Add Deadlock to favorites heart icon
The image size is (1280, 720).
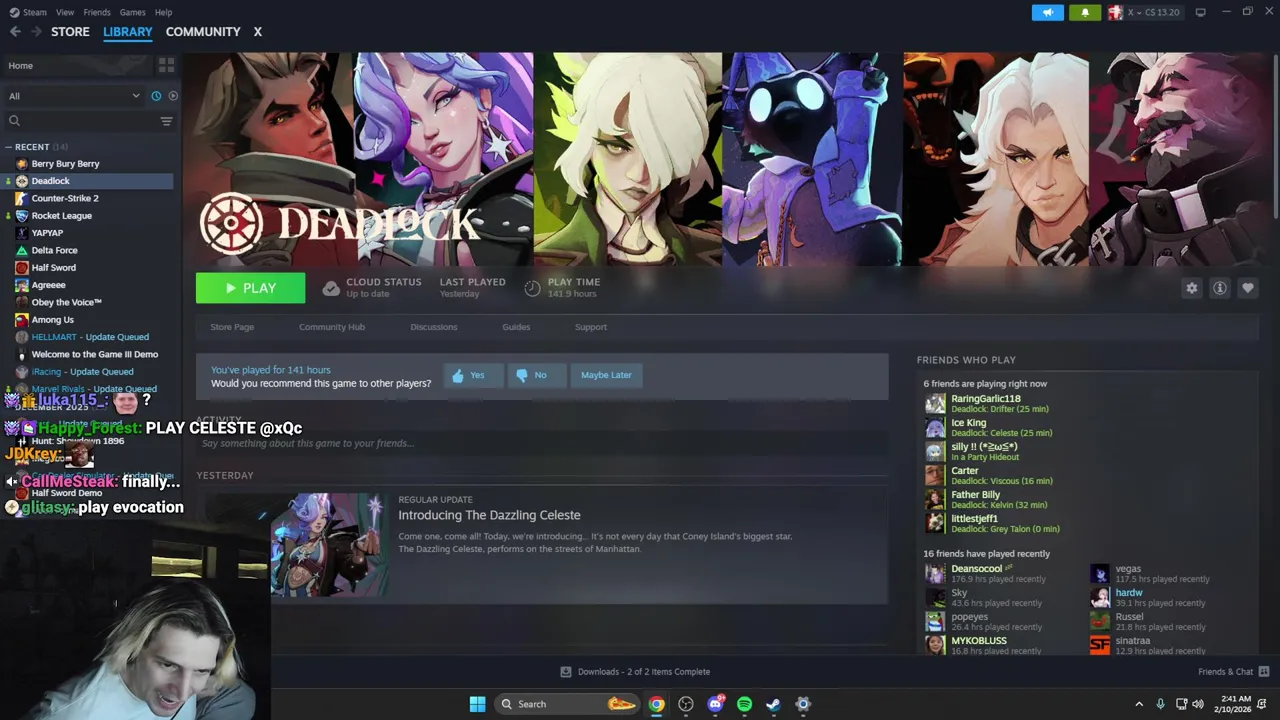1247,288
